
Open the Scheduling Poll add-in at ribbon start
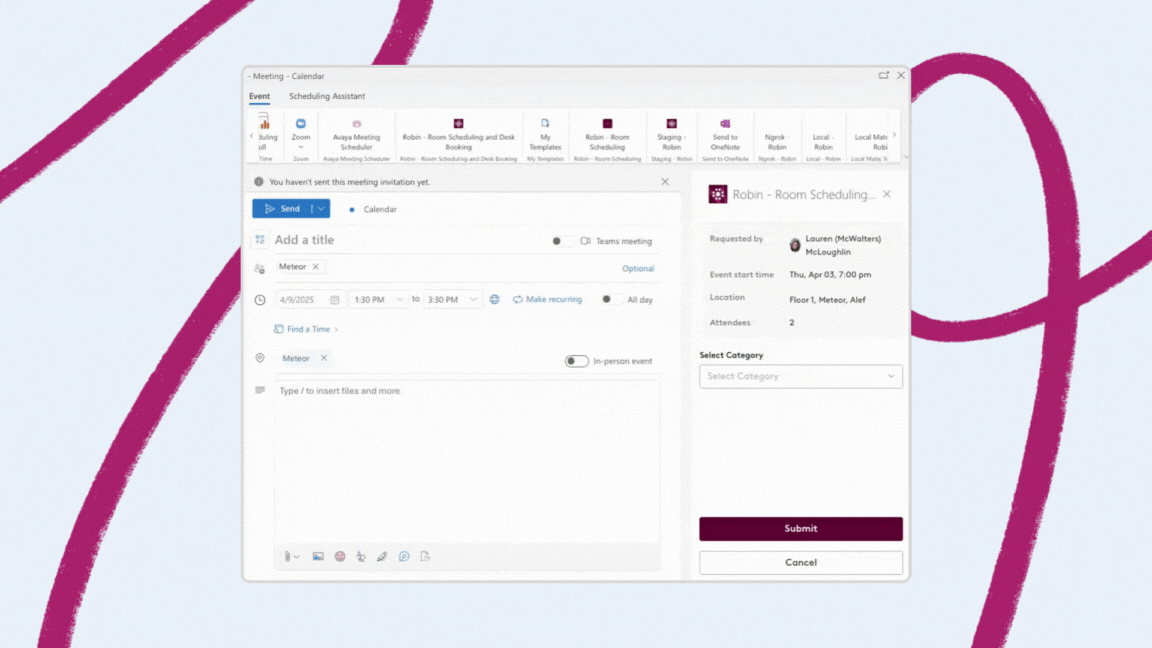(x=264, y=134)
